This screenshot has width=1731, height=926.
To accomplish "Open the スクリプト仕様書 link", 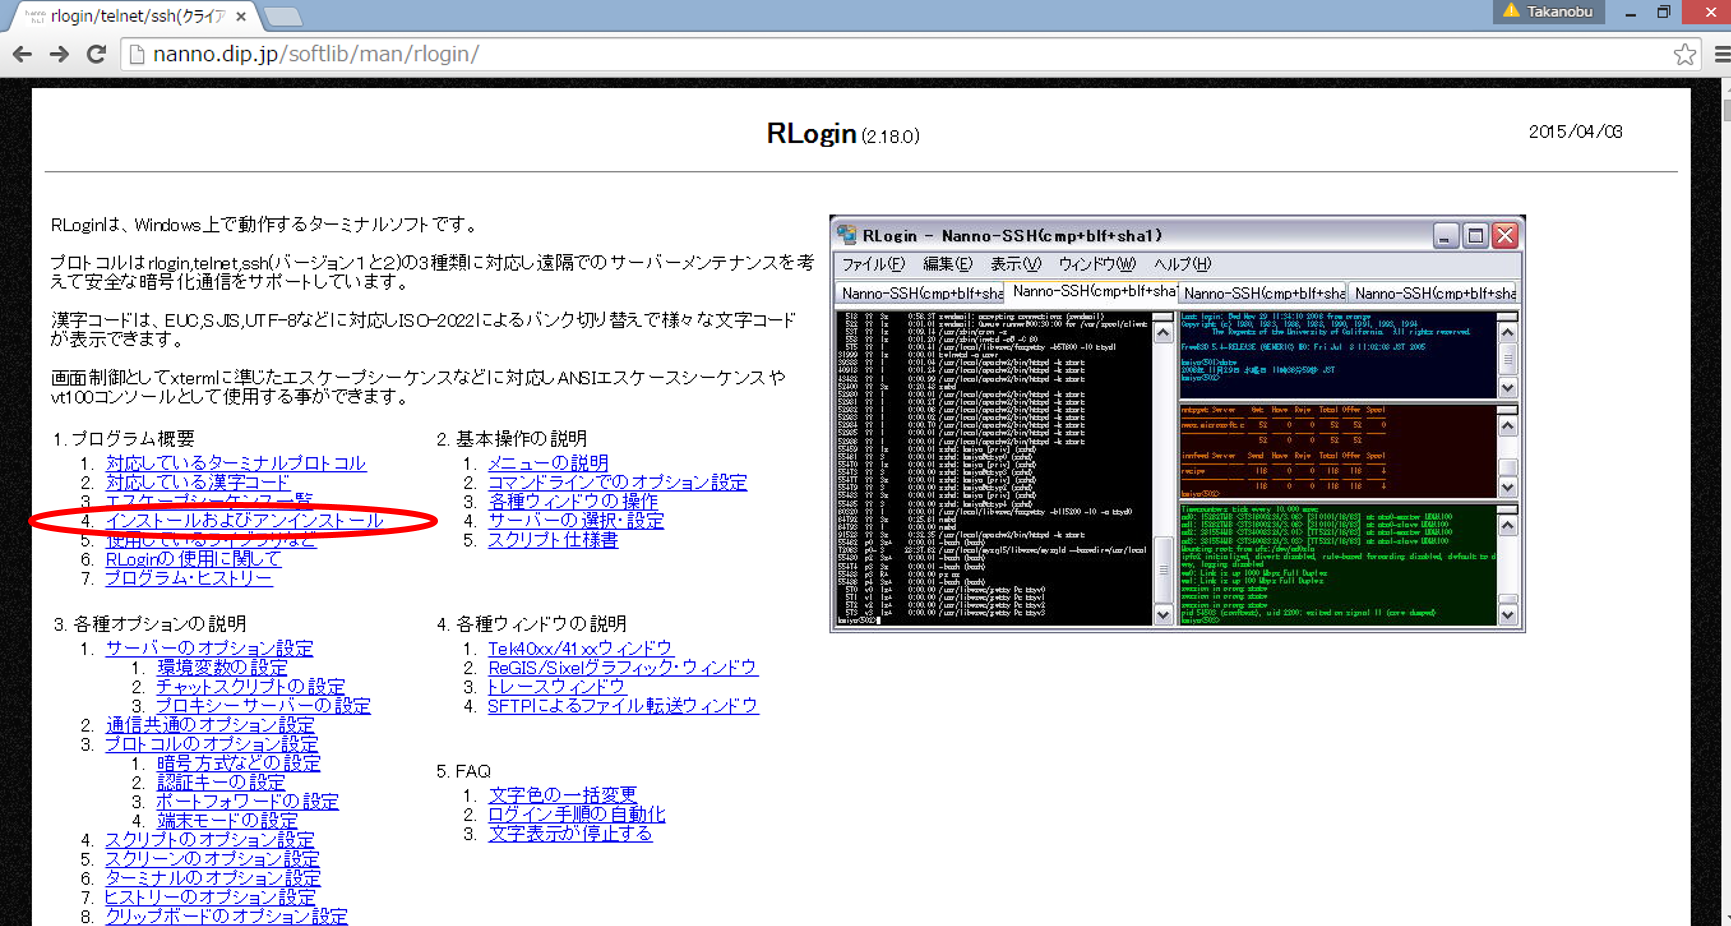I will [x=553, y=540].
